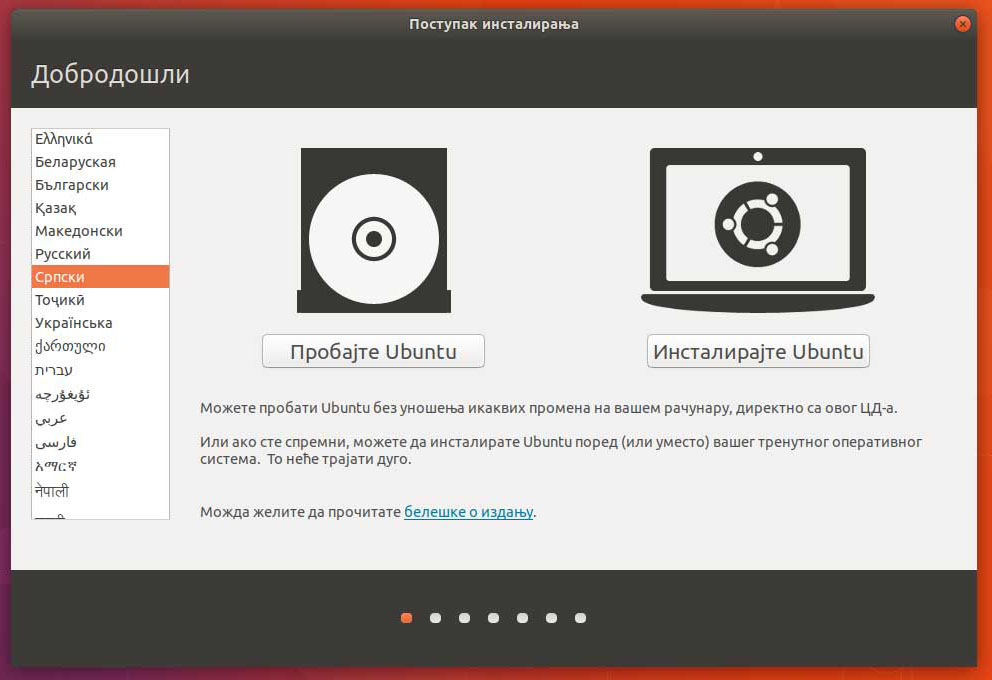The height and width of the screenshot is (680, 992).
Task: Select አማርኛ in the language list
Action: [x=101, y=466]
